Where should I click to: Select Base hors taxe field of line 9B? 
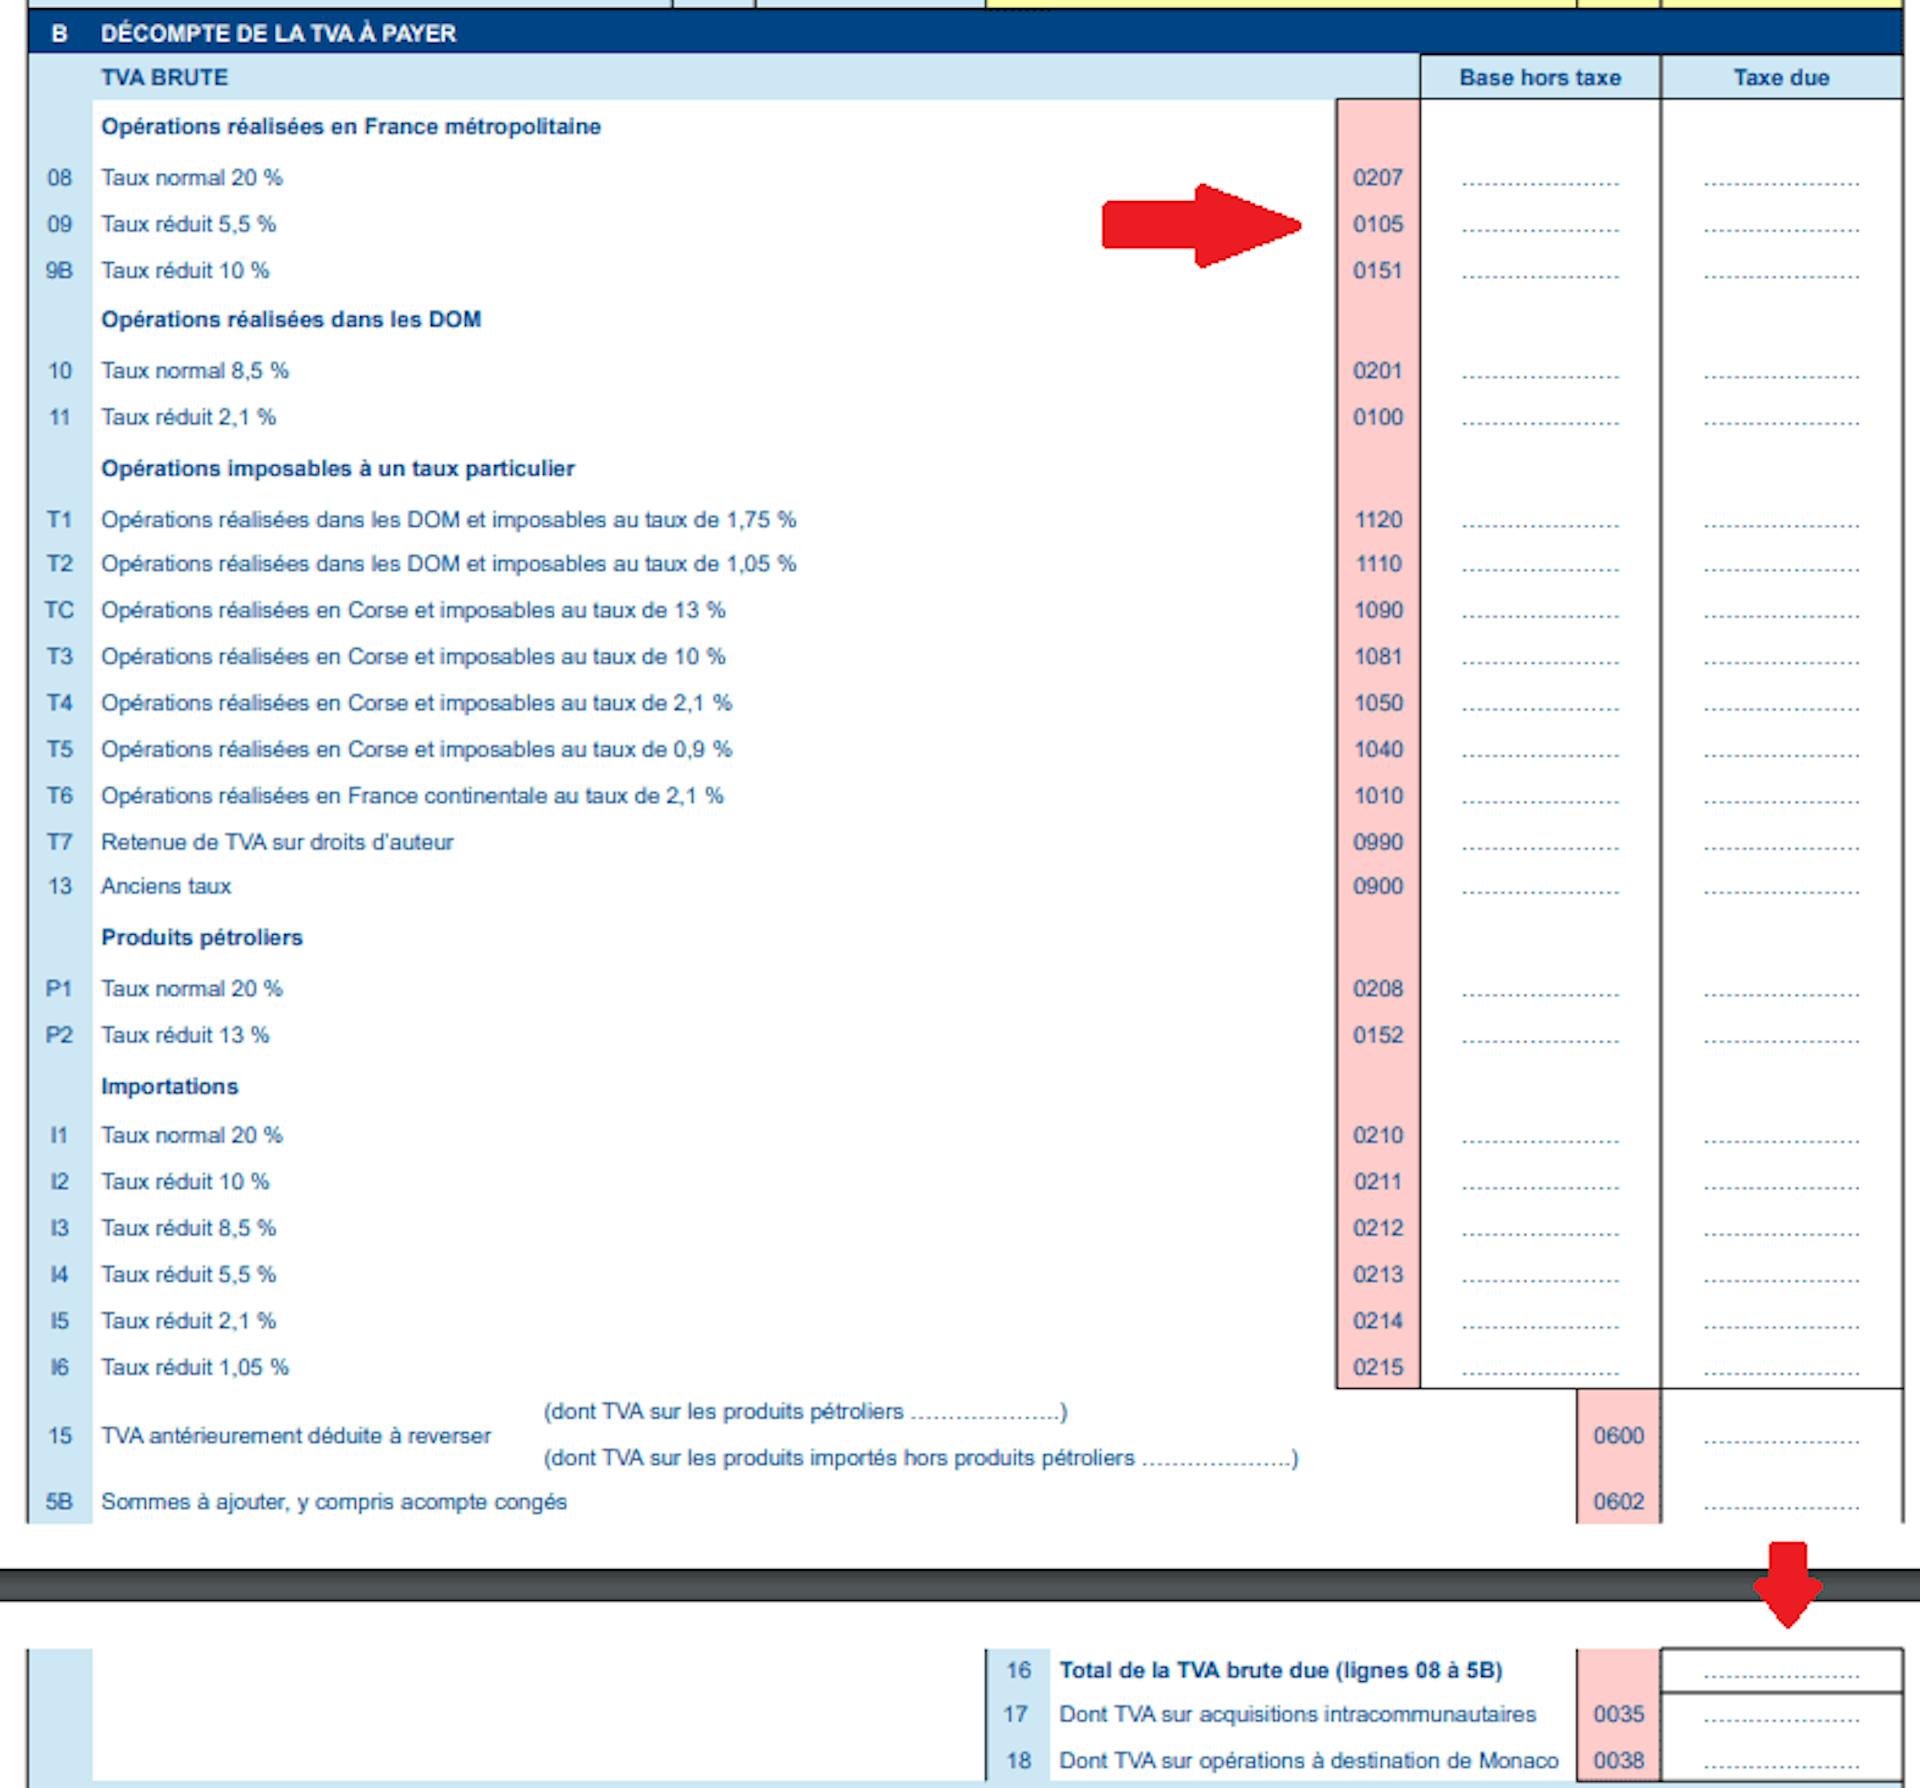point(1540,272)
